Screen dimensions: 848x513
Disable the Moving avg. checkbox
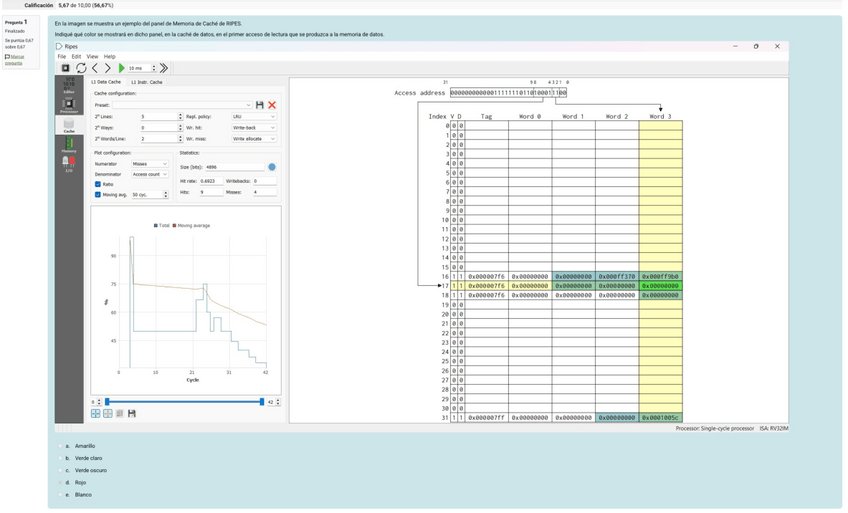click(x=98, y=195)
